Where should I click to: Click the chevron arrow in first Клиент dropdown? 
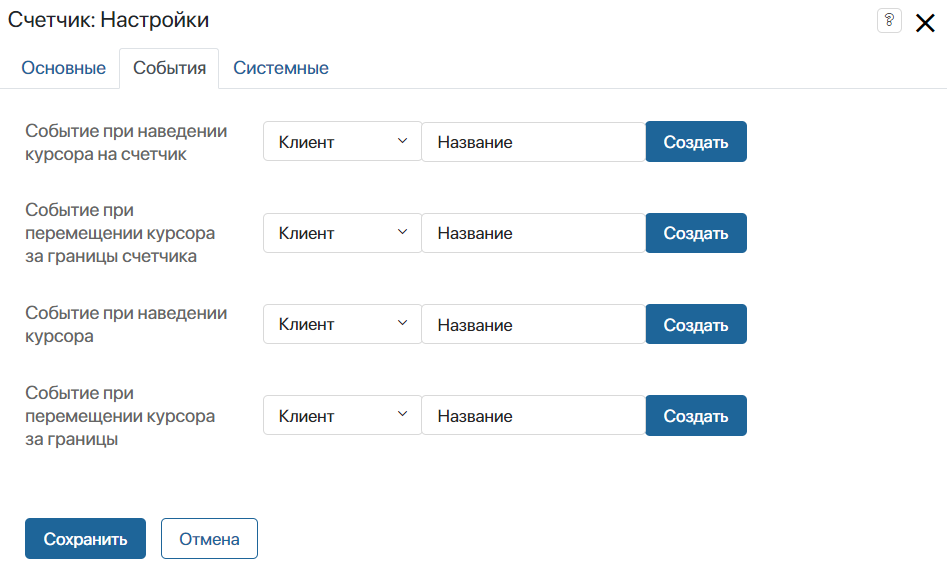[402, 141]
